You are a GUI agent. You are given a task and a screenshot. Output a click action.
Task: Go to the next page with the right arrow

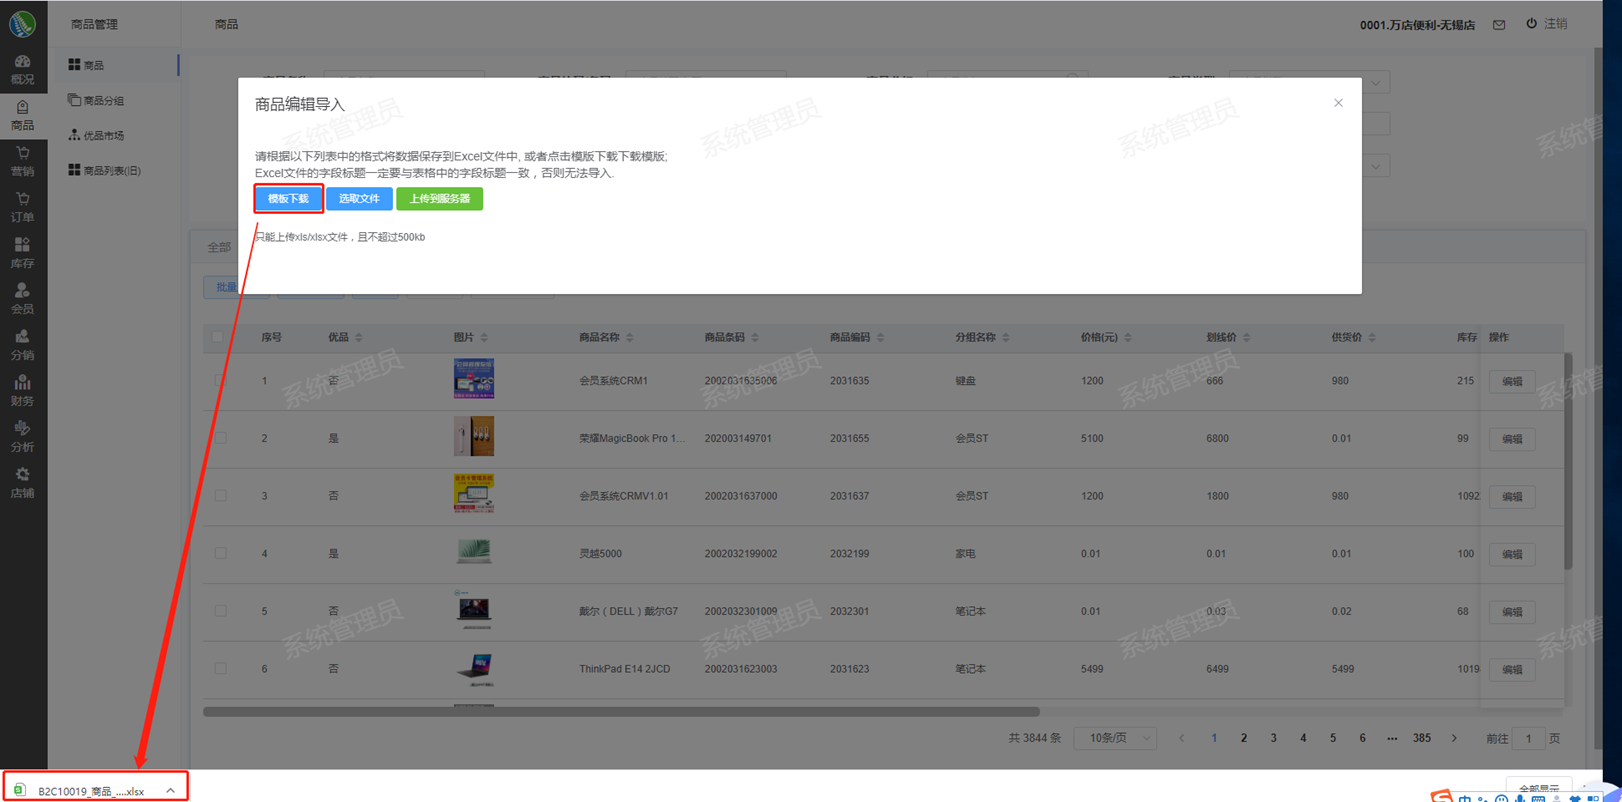click(1454, 739)
